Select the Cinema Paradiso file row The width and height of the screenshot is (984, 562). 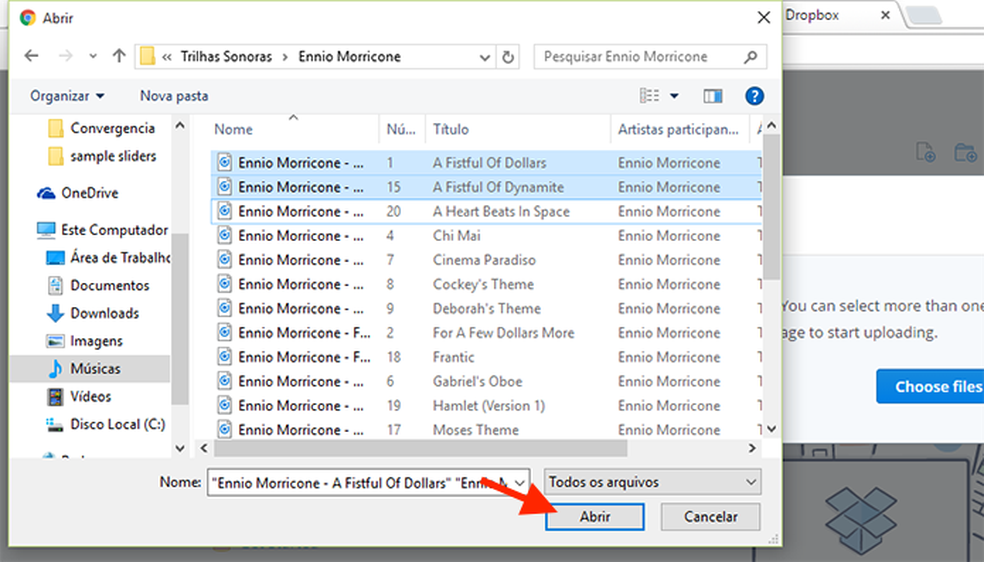pyautogui.click(x=486, y=260)
